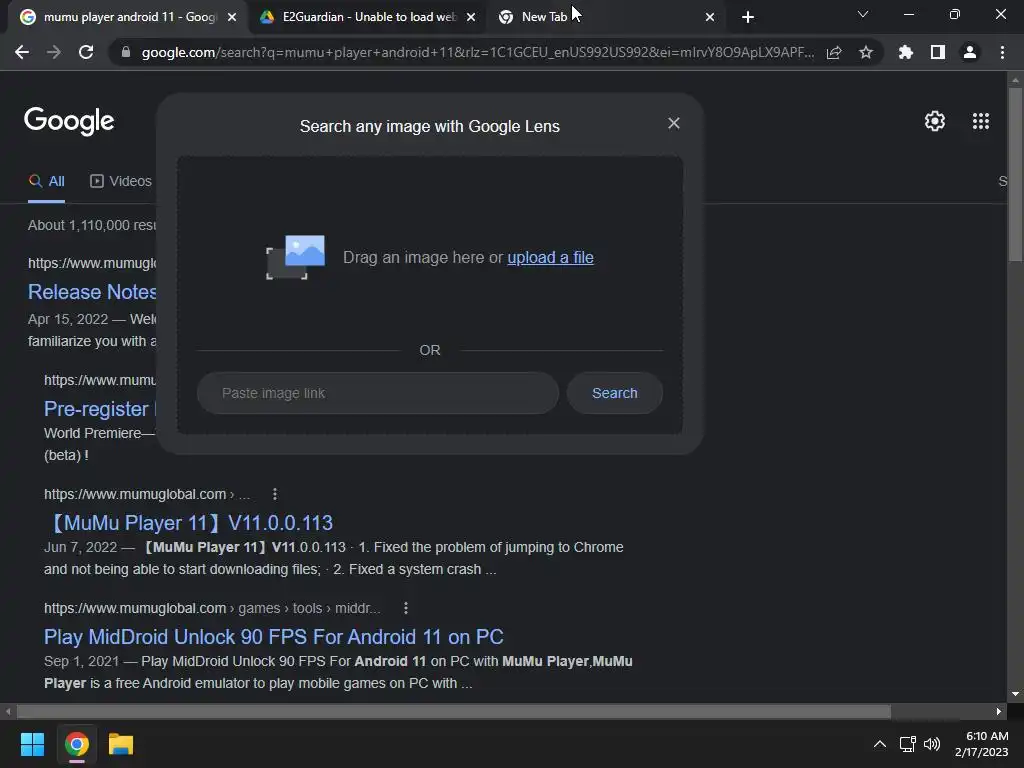Open the Pre-register result link
This screenshot has height=768, width=1024.
click(x=100, y=409)
